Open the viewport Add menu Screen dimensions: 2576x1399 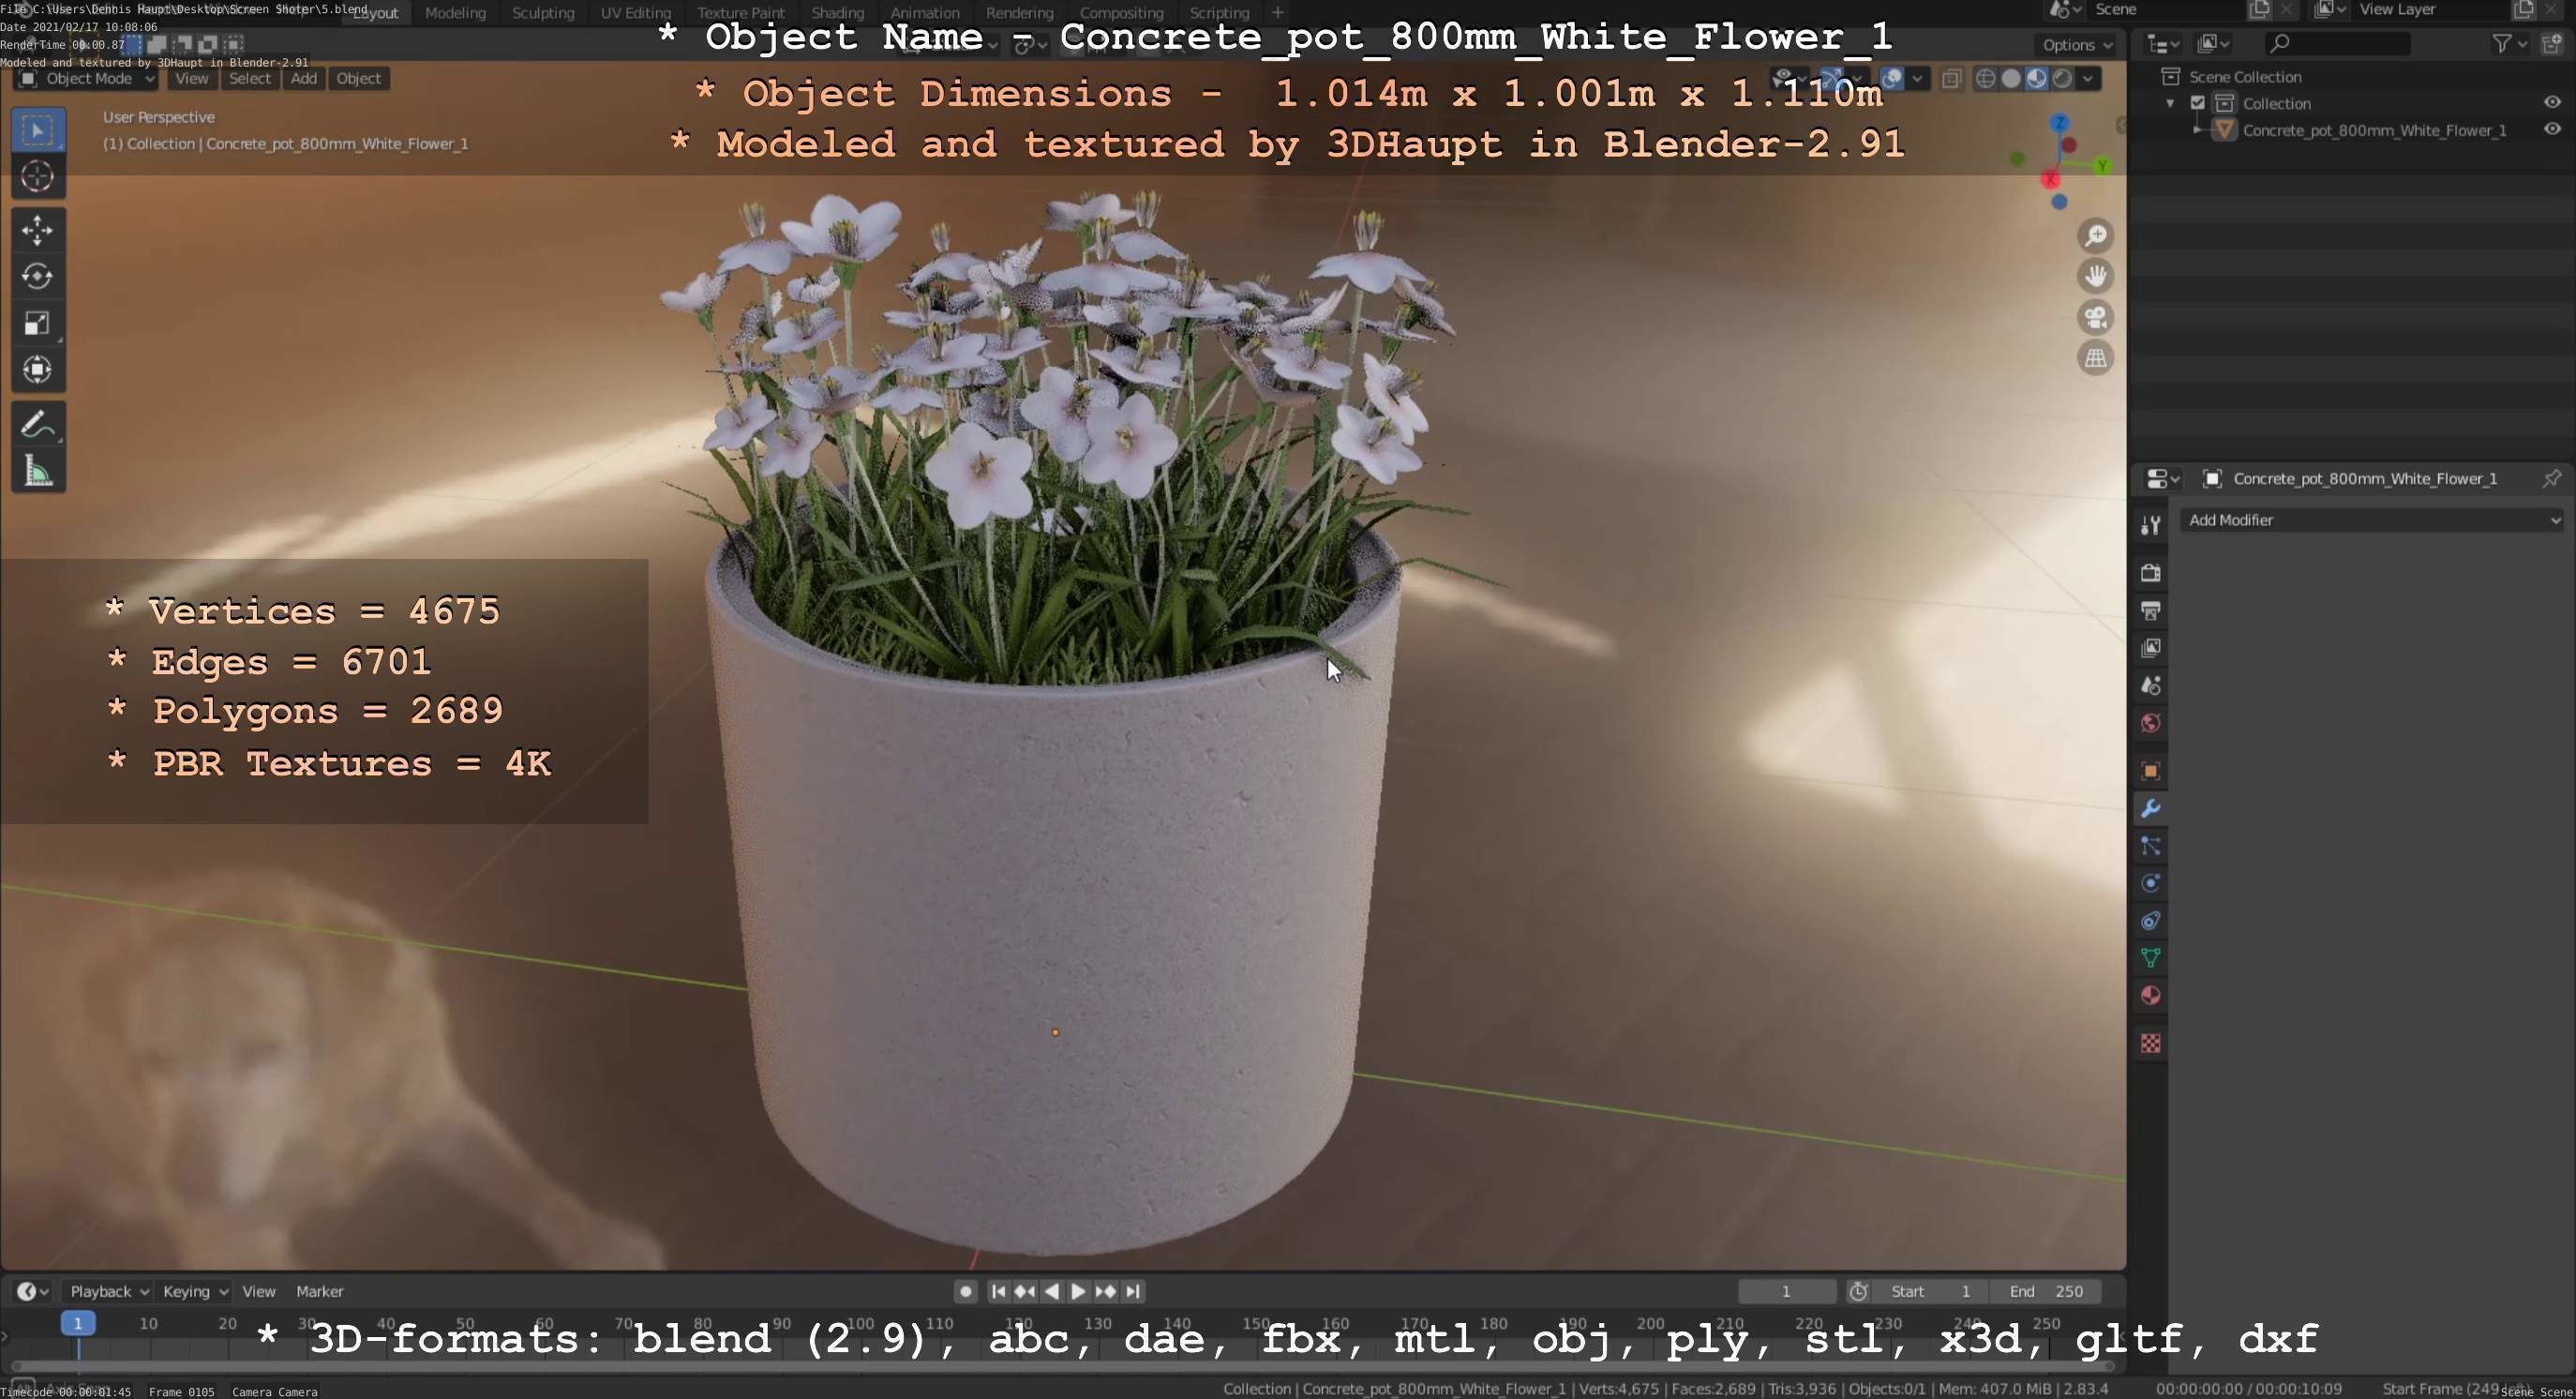[304, 79]
